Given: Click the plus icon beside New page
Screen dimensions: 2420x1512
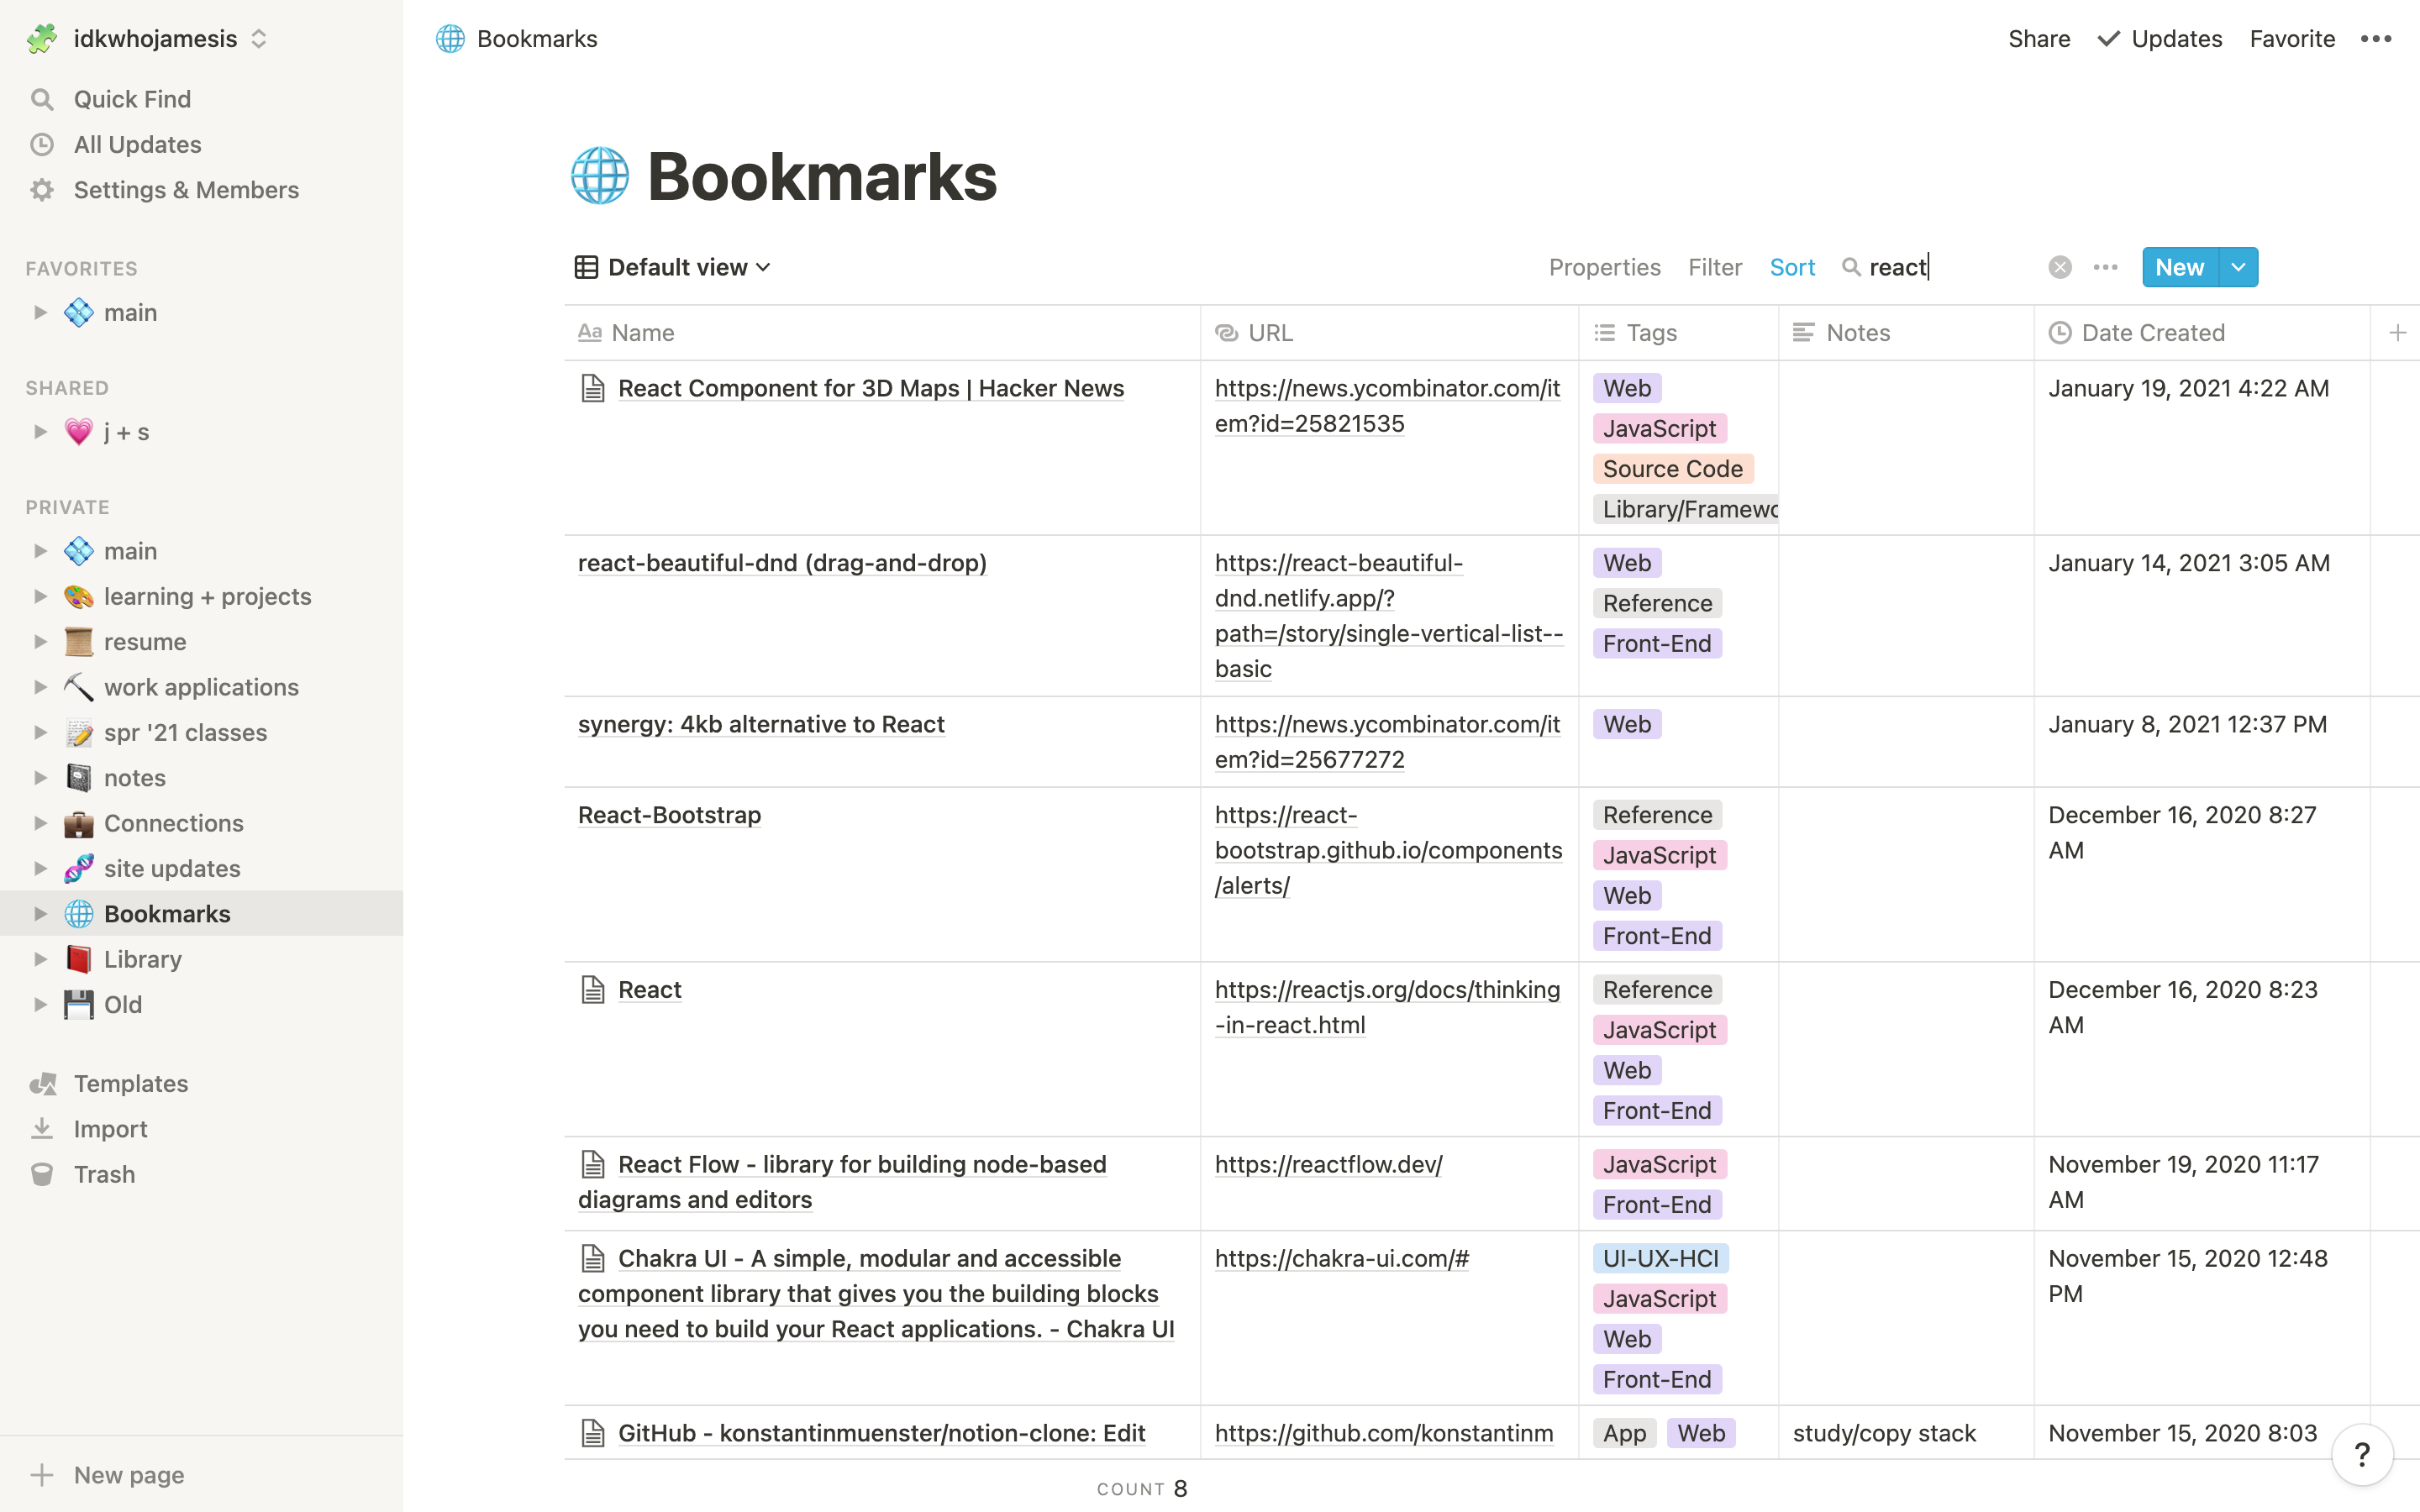Looking at the screenshot, I should pos(42,1474).
